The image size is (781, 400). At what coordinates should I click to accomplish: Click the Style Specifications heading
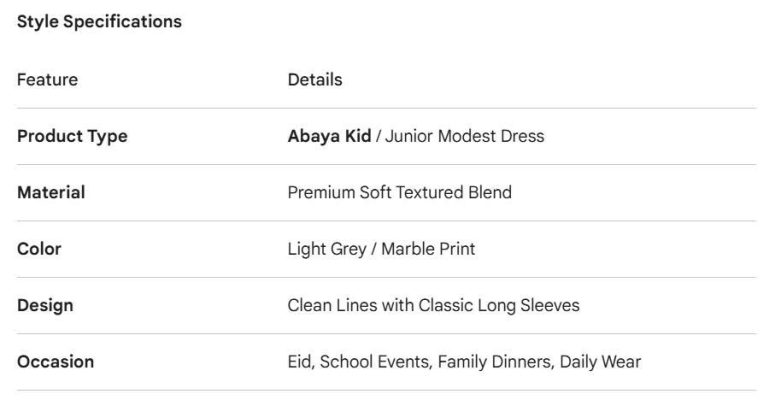99,22
